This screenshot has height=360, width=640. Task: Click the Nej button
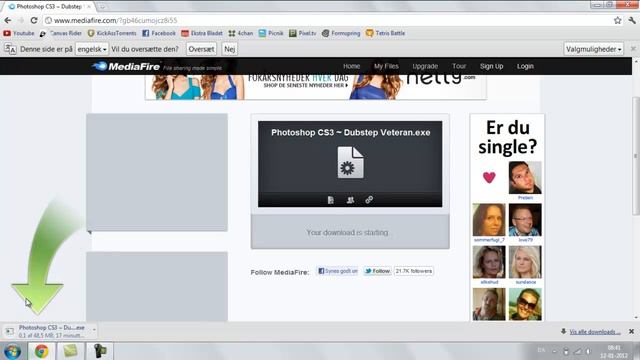[230, 49]
